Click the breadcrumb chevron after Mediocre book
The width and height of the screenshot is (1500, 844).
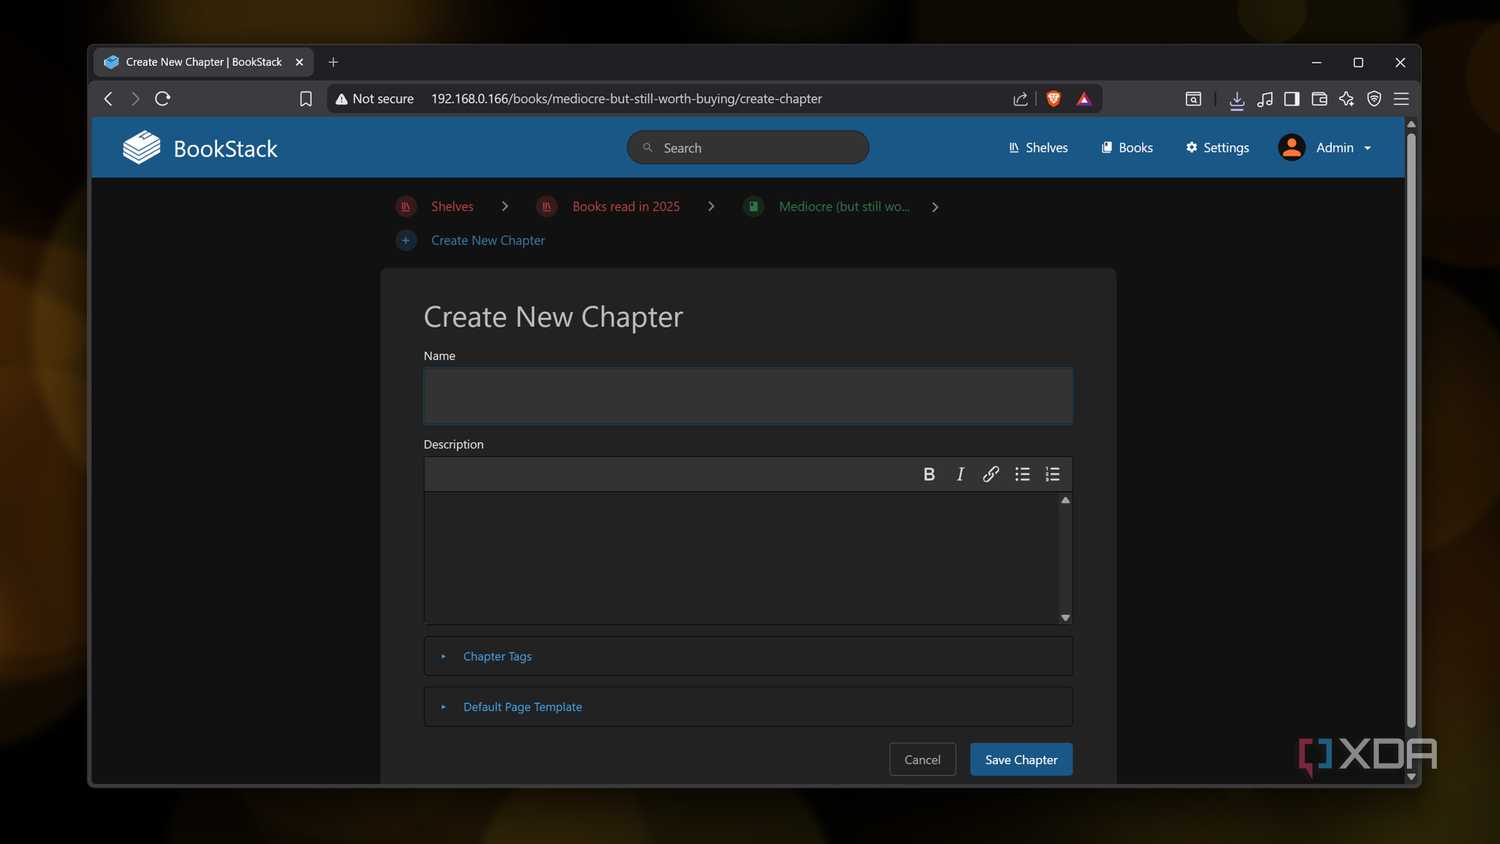[x=935, y=207]
